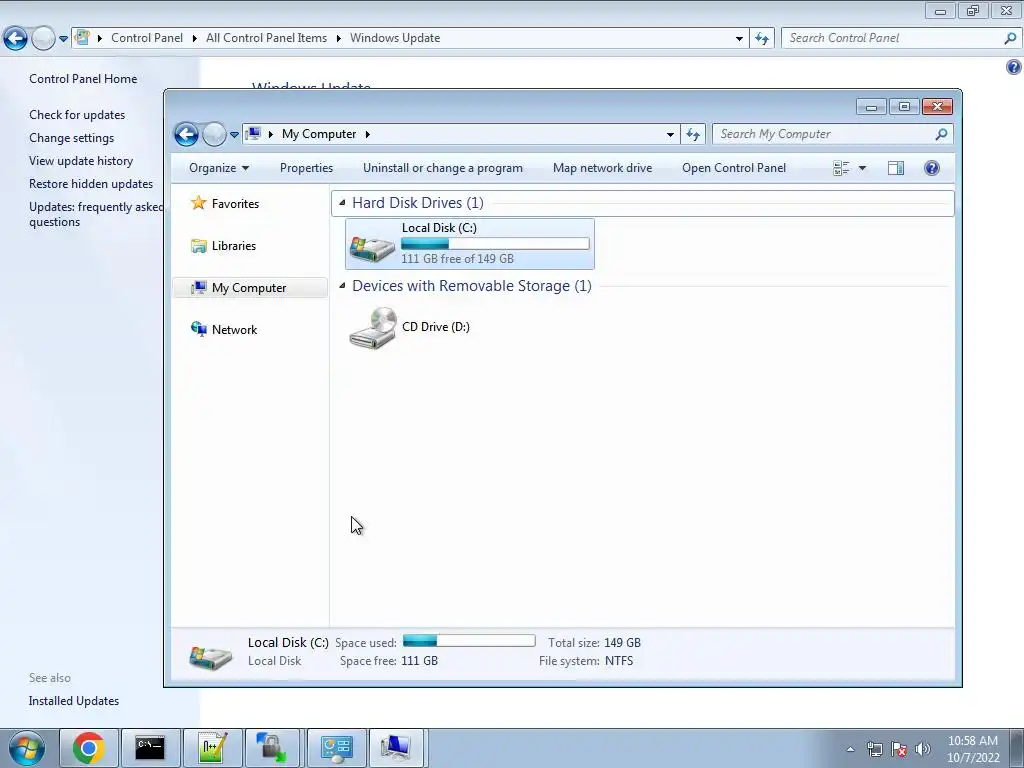Select Libraries in navigation pane
This screenshot has width=1024, height=768.
(x=234, y=246)
